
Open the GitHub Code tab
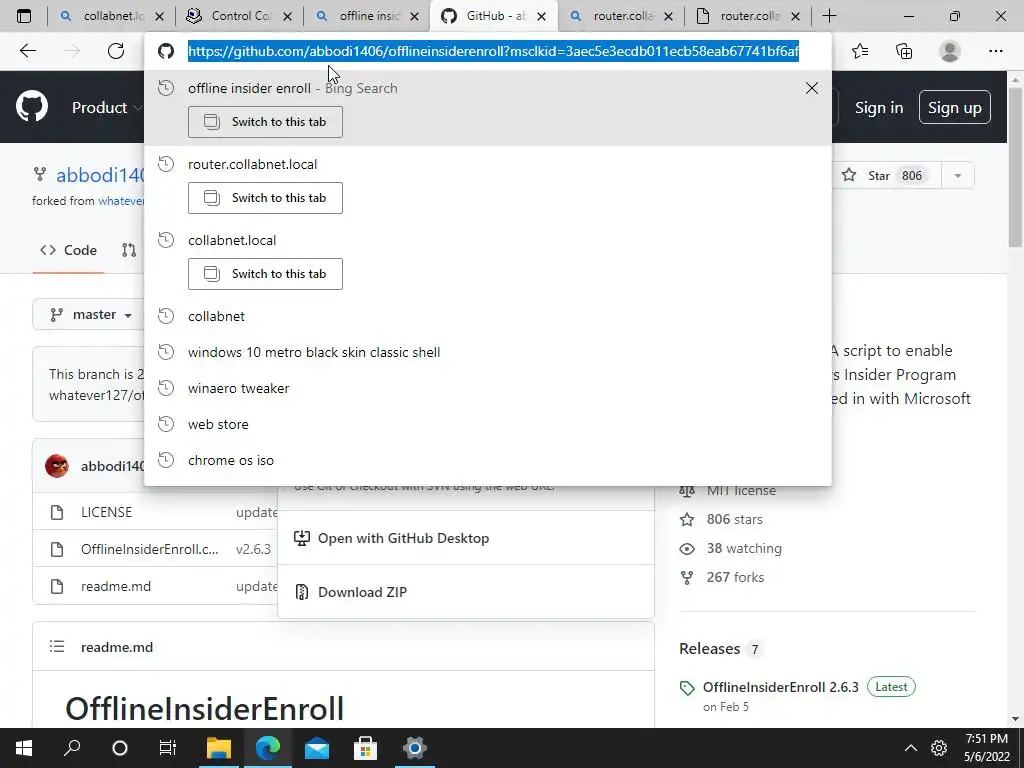pyautogui.click(x=69, y=250)
